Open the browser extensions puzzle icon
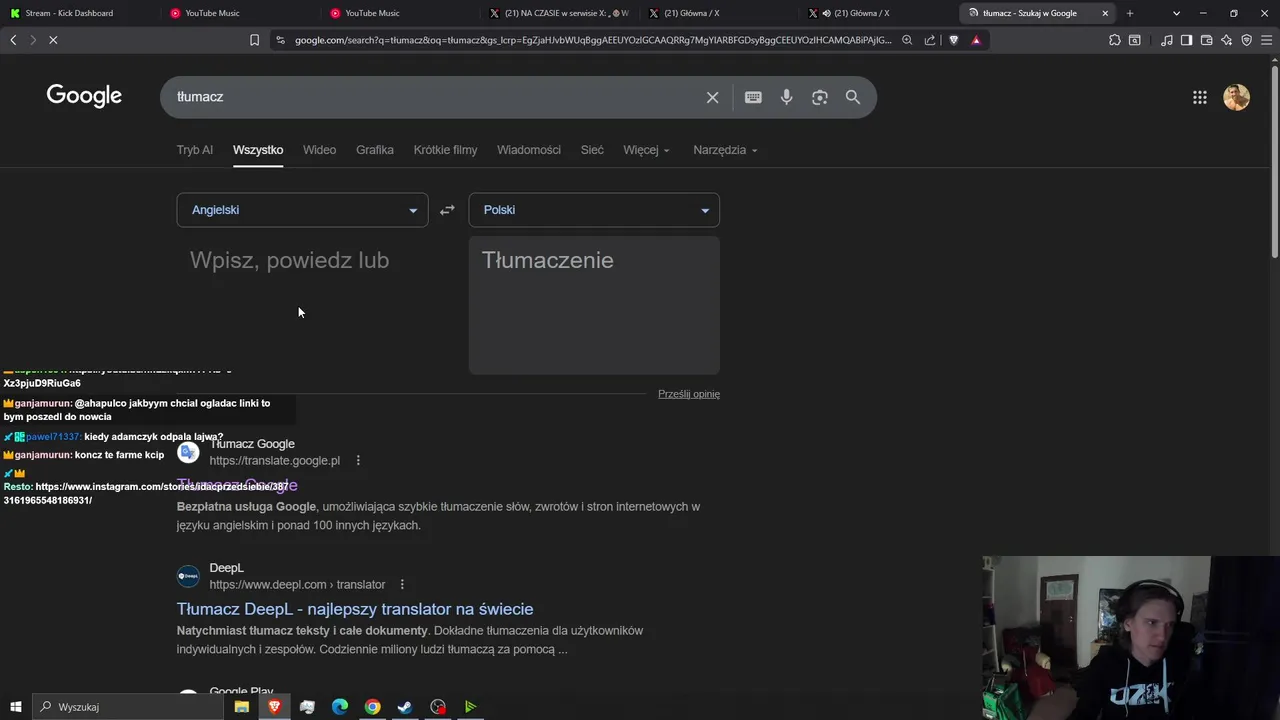 [1115, 40]
